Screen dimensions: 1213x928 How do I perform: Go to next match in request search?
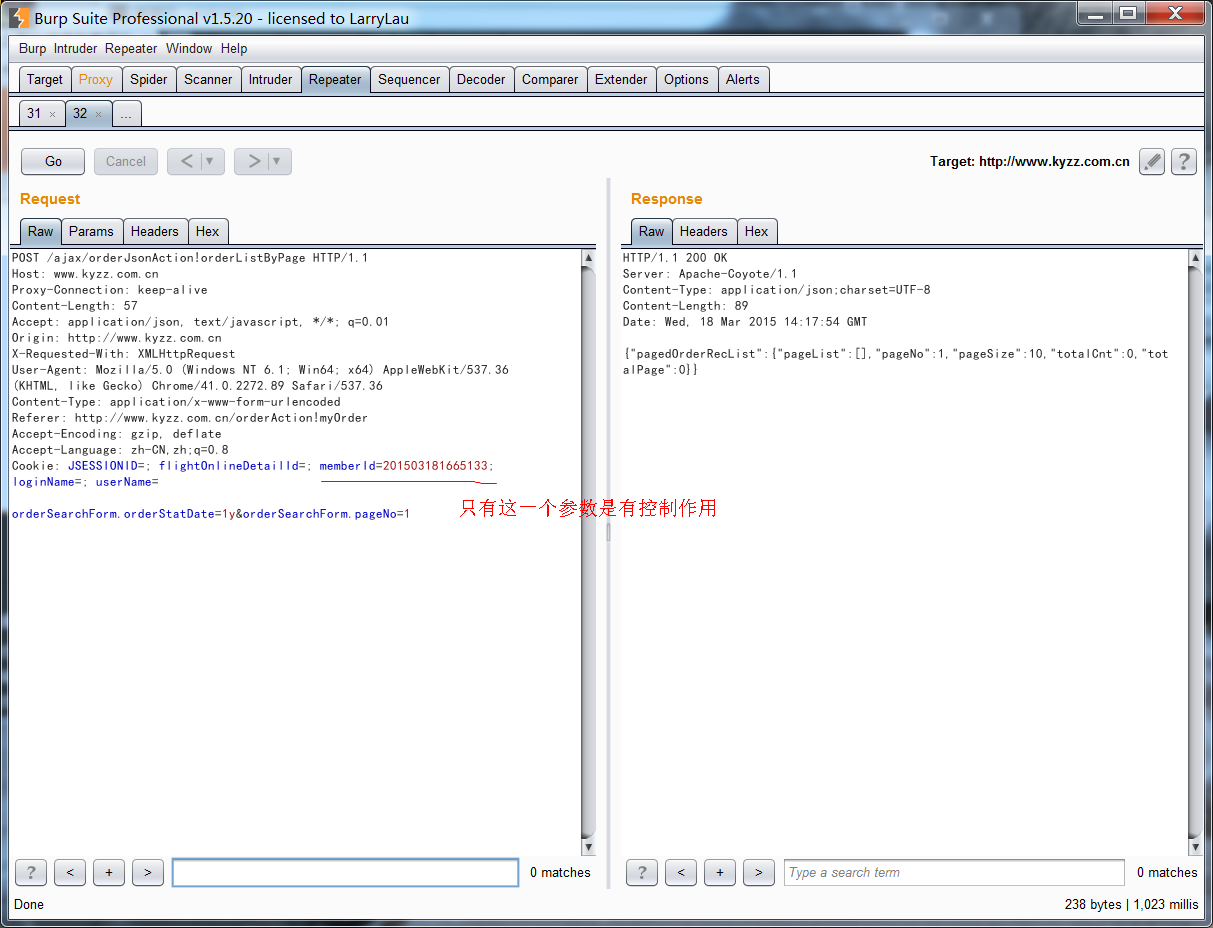pos(148,873)
